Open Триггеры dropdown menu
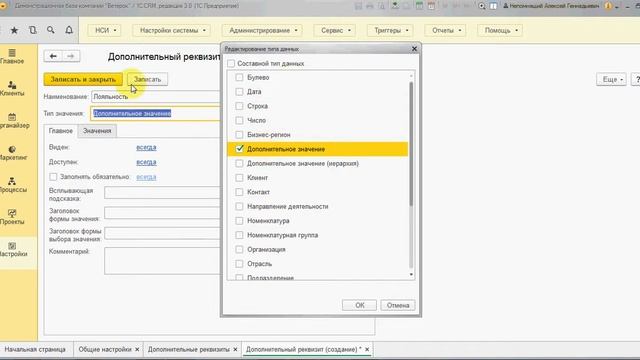Screen dimensions: 640x360 tap(391, 30)
